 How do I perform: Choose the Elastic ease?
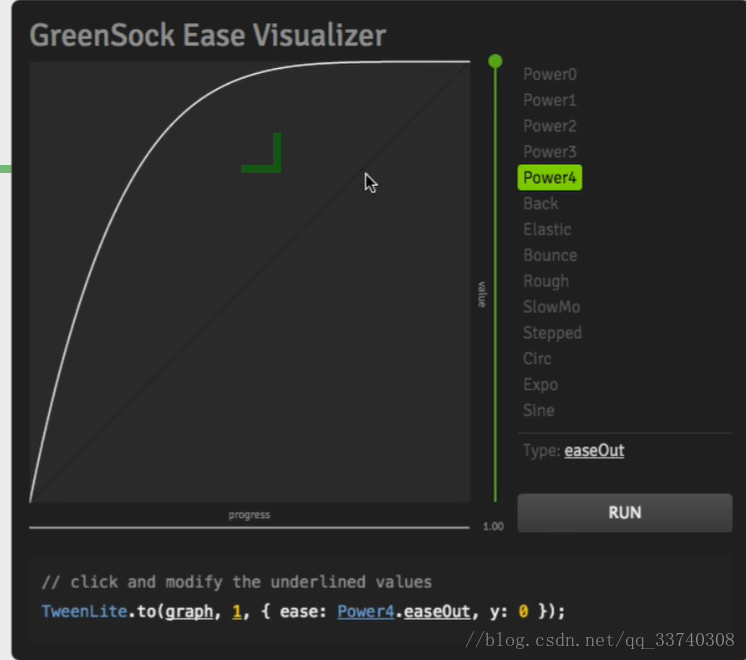547,229
